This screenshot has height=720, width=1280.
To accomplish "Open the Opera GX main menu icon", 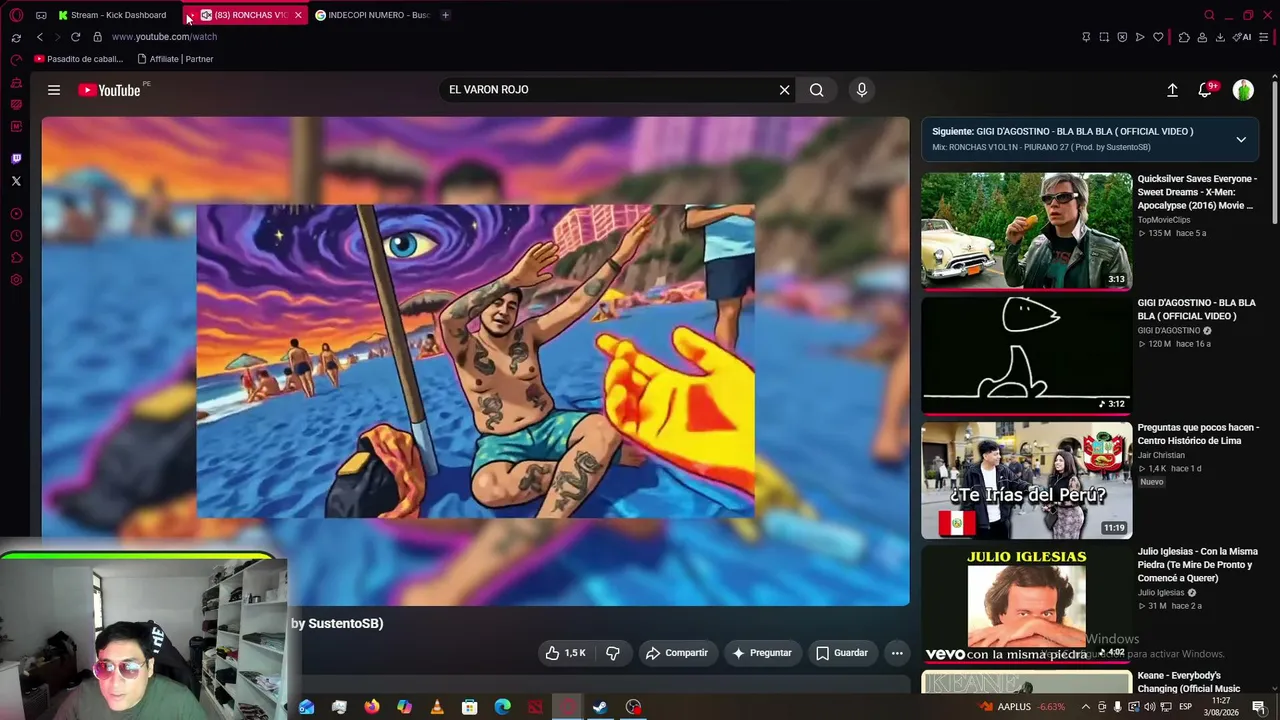I will (16, 15).
